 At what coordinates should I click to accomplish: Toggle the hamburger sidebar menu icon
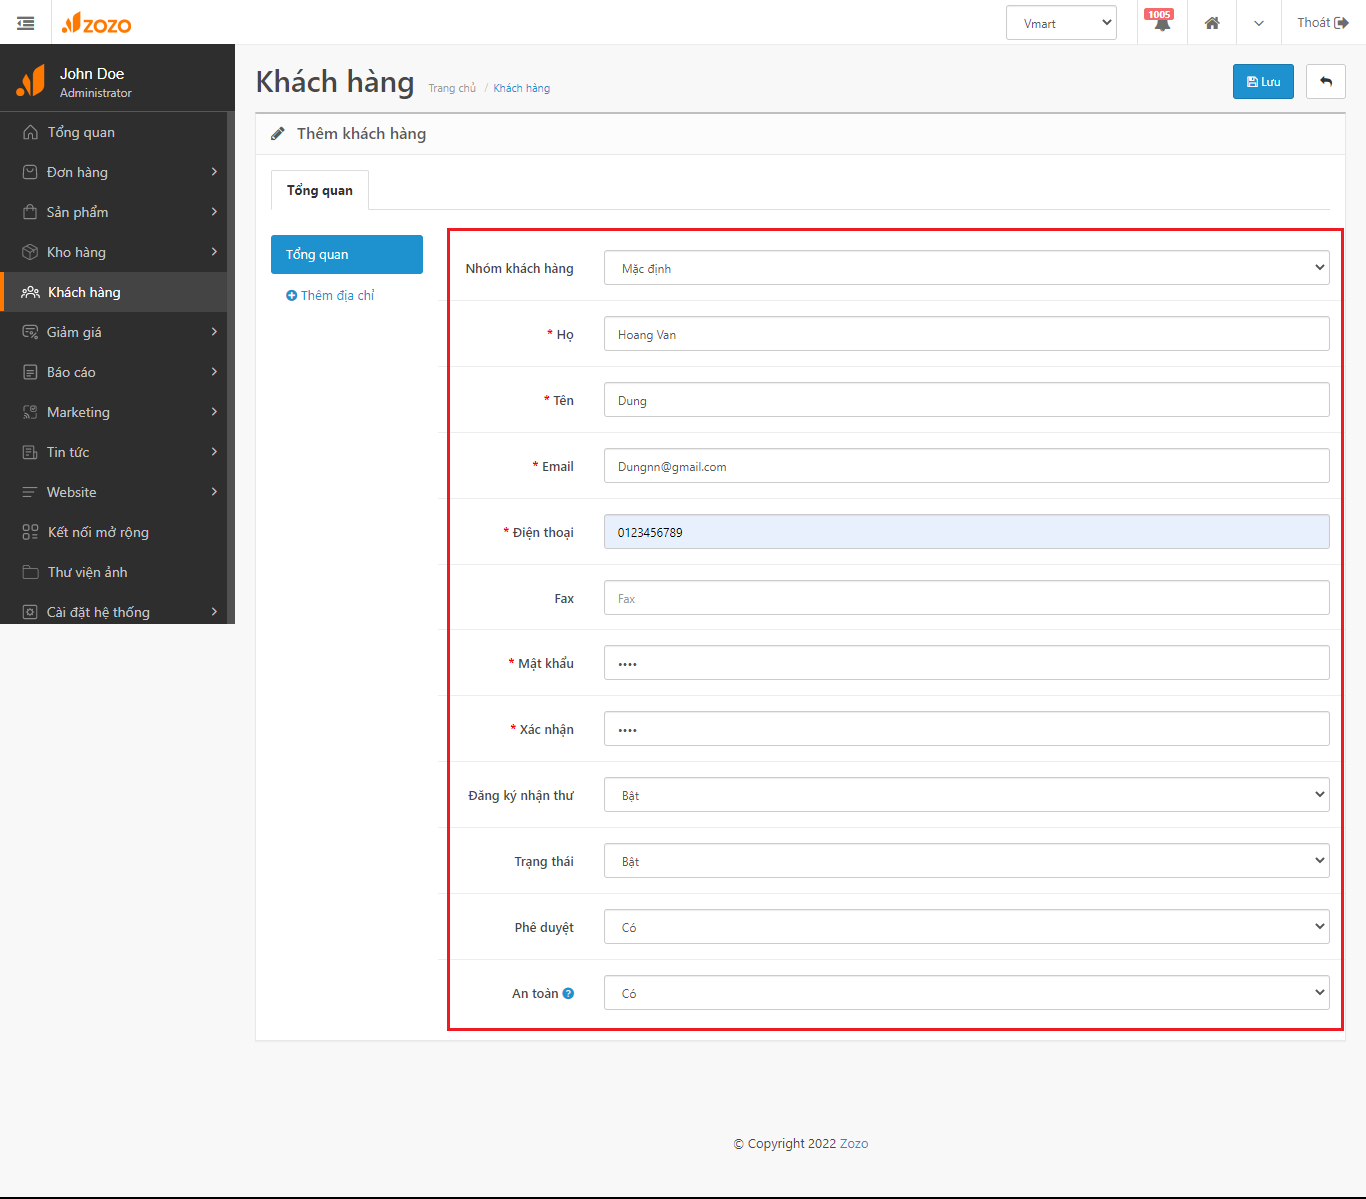tap(26, 23)
